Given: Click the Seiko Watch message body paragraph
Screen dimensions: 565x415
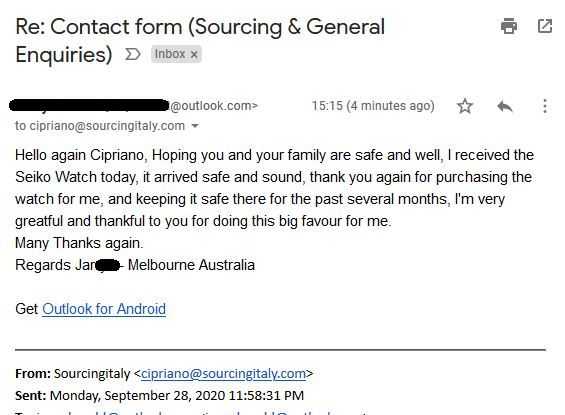Looking at the screenshot, I should click(x=275, y=188).
